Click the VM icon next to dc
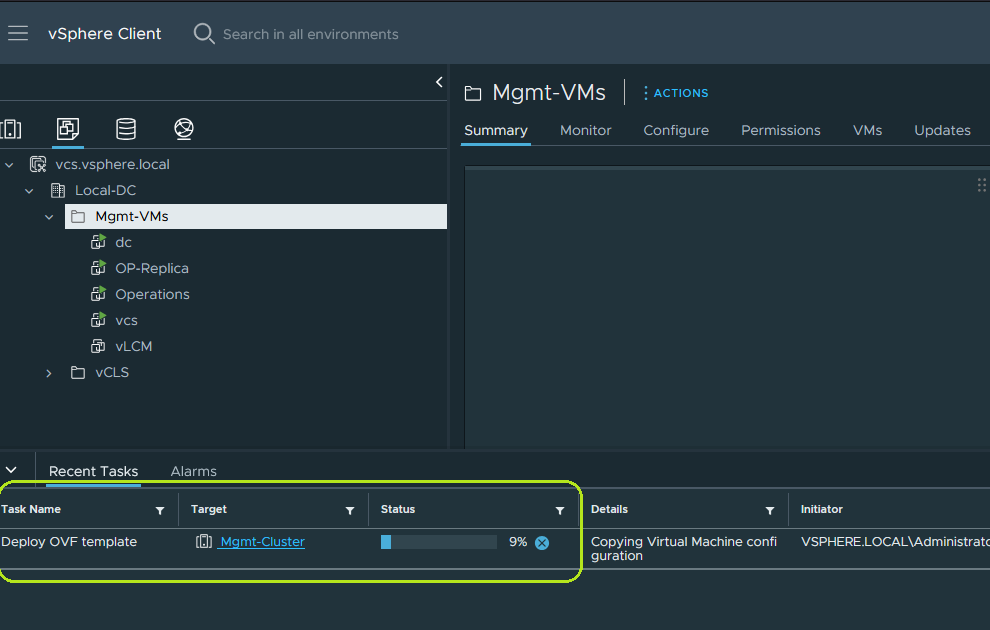The height and width of the screenshot is (630, 990). tap(98, 242)
